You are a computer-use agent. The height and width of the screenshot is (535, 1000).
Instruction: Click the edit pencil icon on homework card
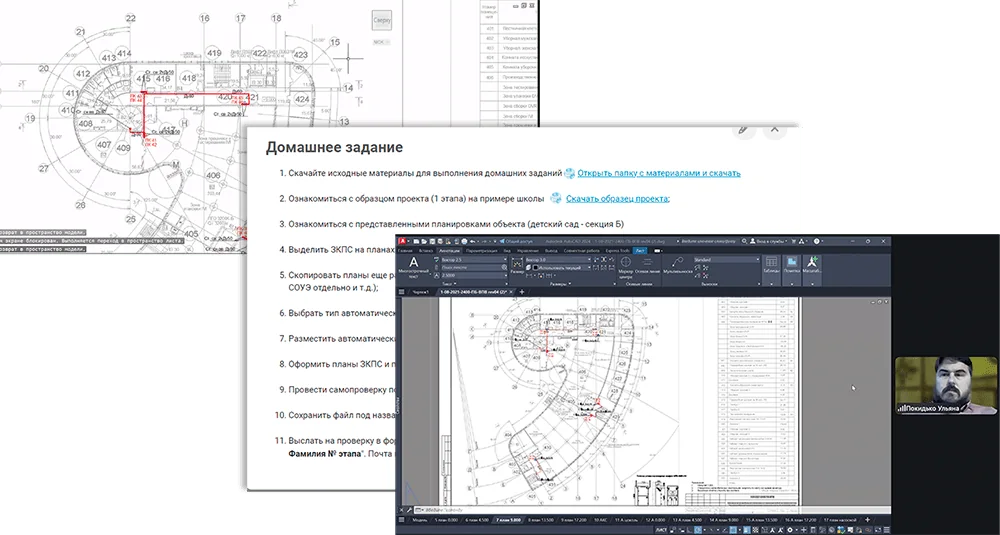click(x=742, y=129)
